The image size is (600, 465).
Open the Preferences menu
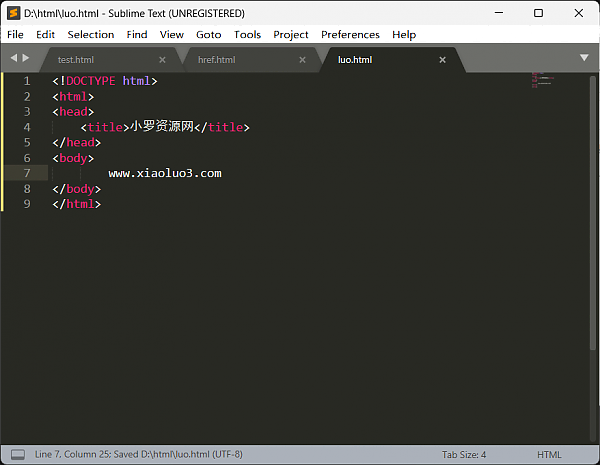pyautogui.click(x=350, y=34)
